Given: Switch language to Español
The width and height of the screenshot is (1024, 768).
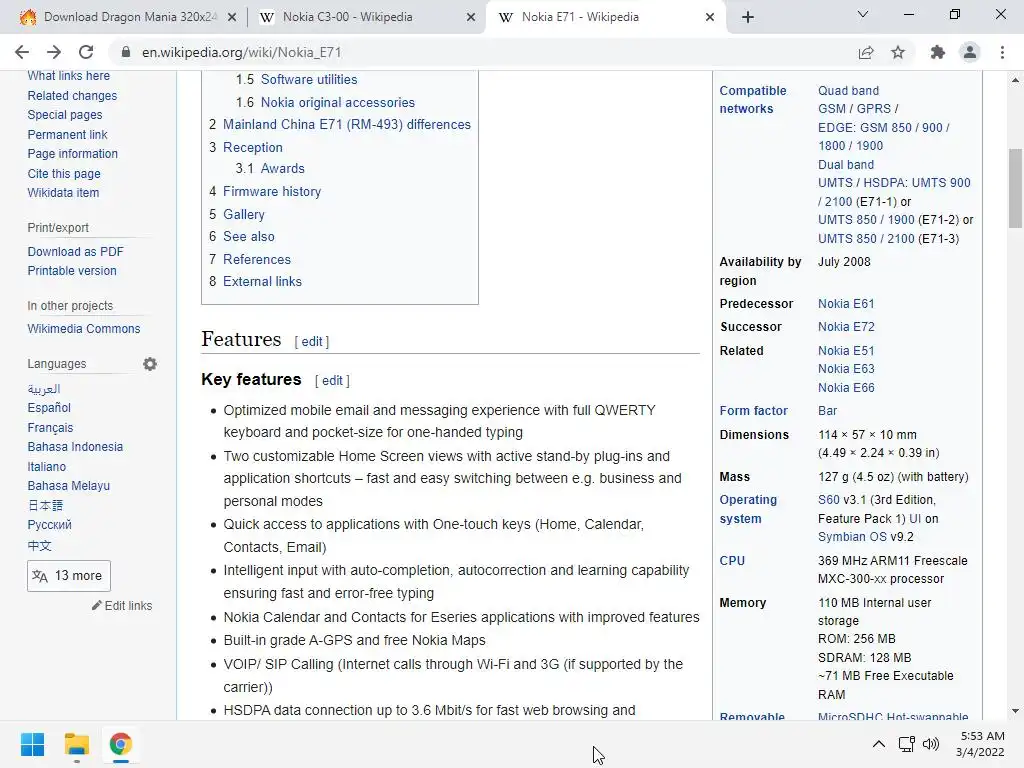Looking at the screenshot, I should [49, 408].
